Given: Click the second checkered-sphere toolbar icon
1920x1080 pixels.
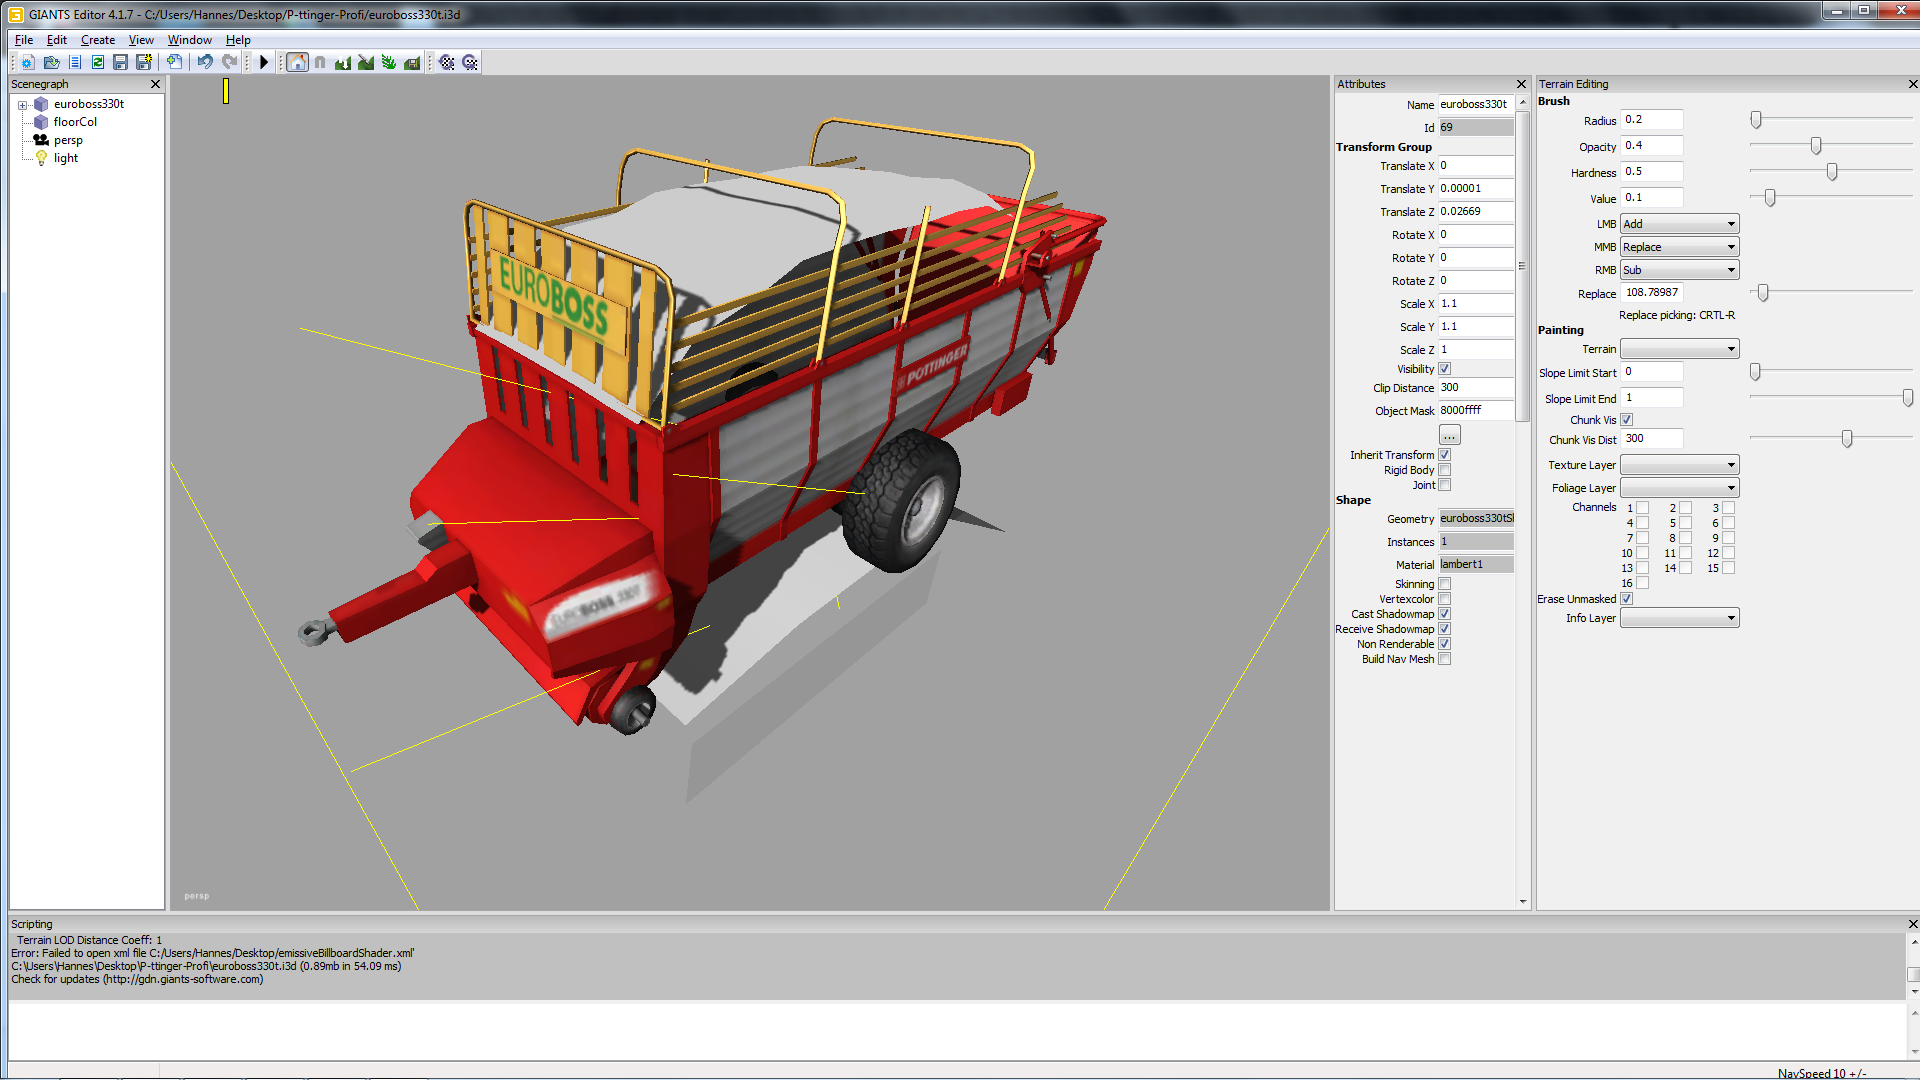Looking at the screenshot, I should tap(470, 62).
